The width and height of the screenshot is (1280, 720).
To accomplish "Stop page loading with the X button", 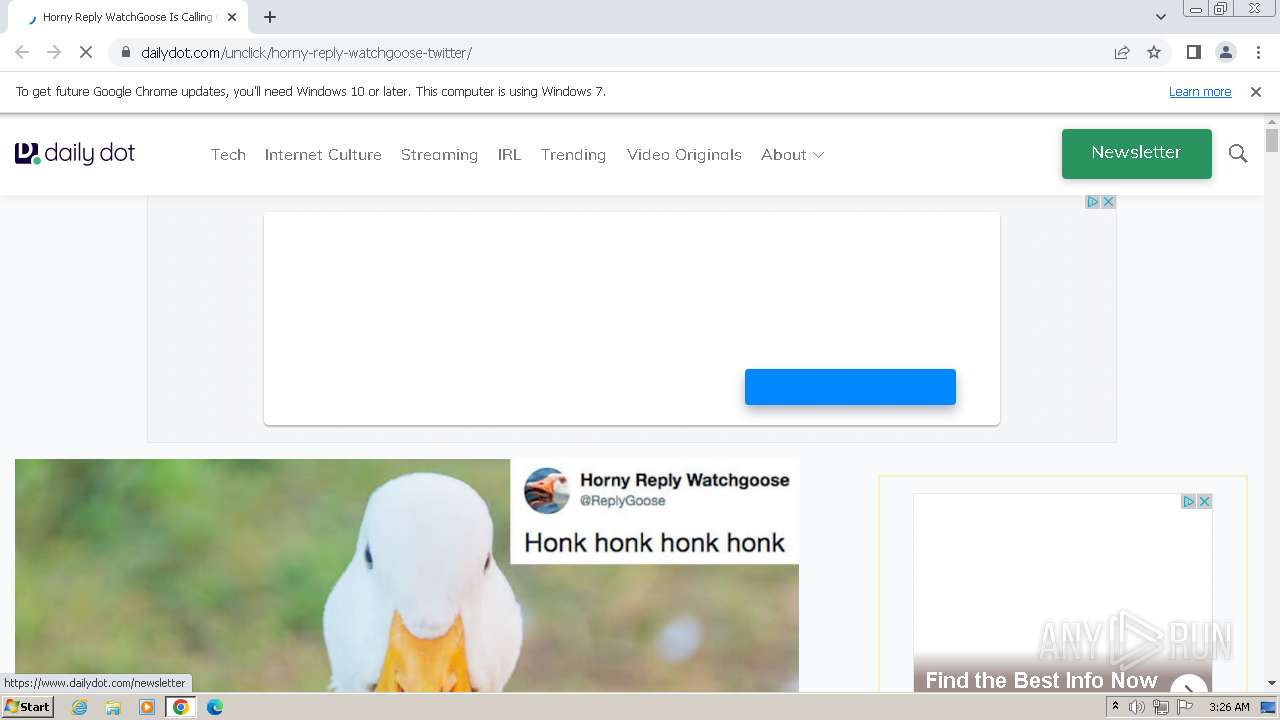I will (86, 52).
